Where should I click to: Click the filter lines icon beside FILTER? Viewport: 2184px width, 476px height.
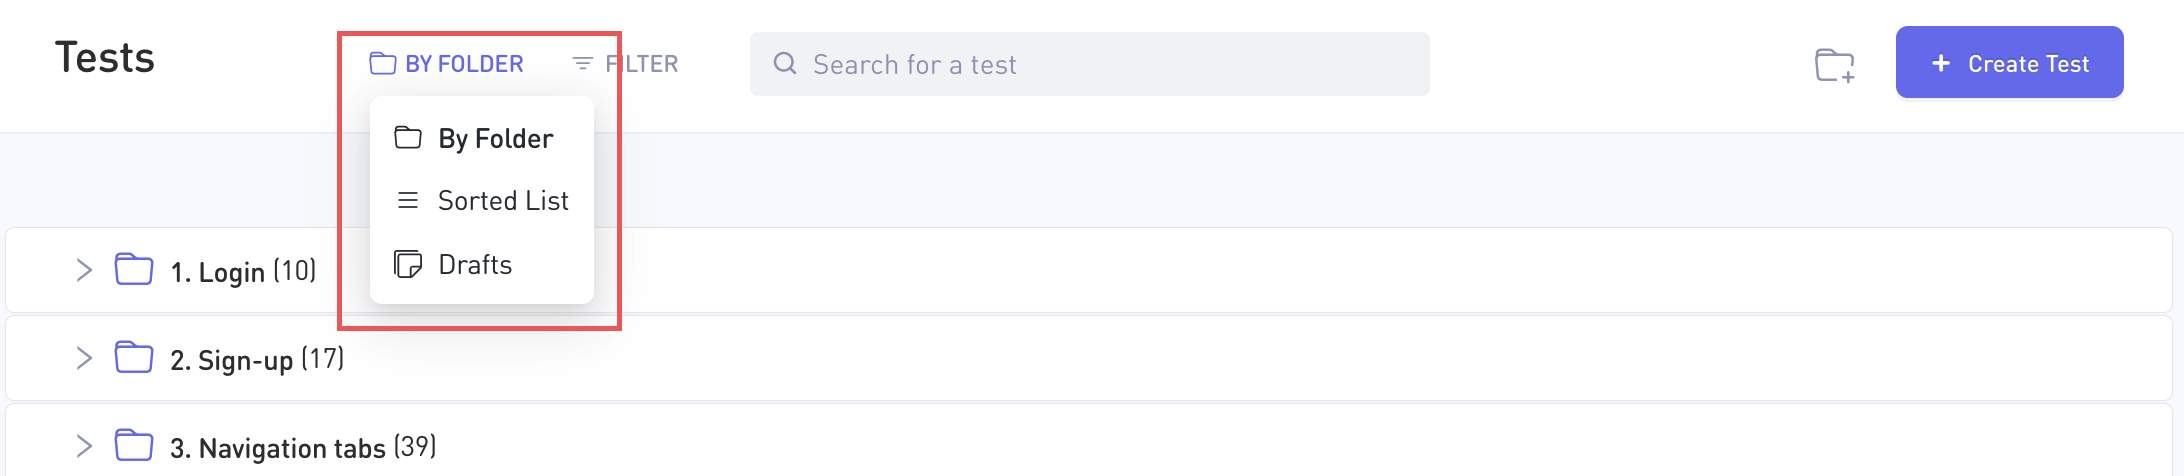582,64
